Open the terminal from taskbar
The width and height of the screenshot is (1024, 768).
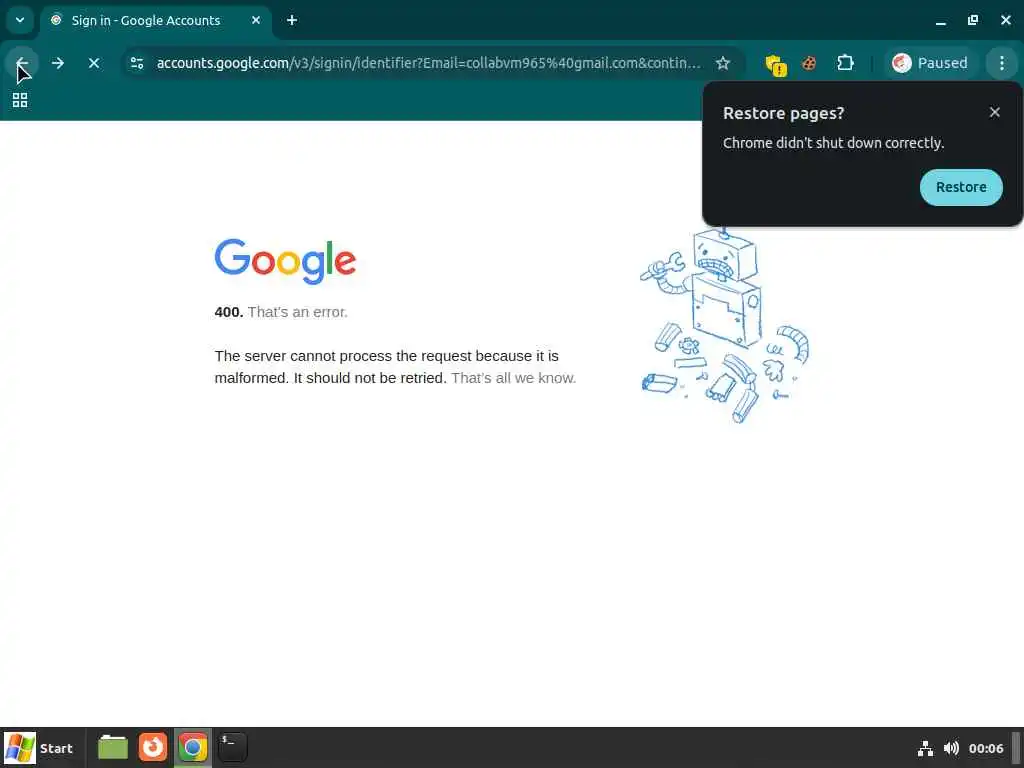(x=232, y=748)
